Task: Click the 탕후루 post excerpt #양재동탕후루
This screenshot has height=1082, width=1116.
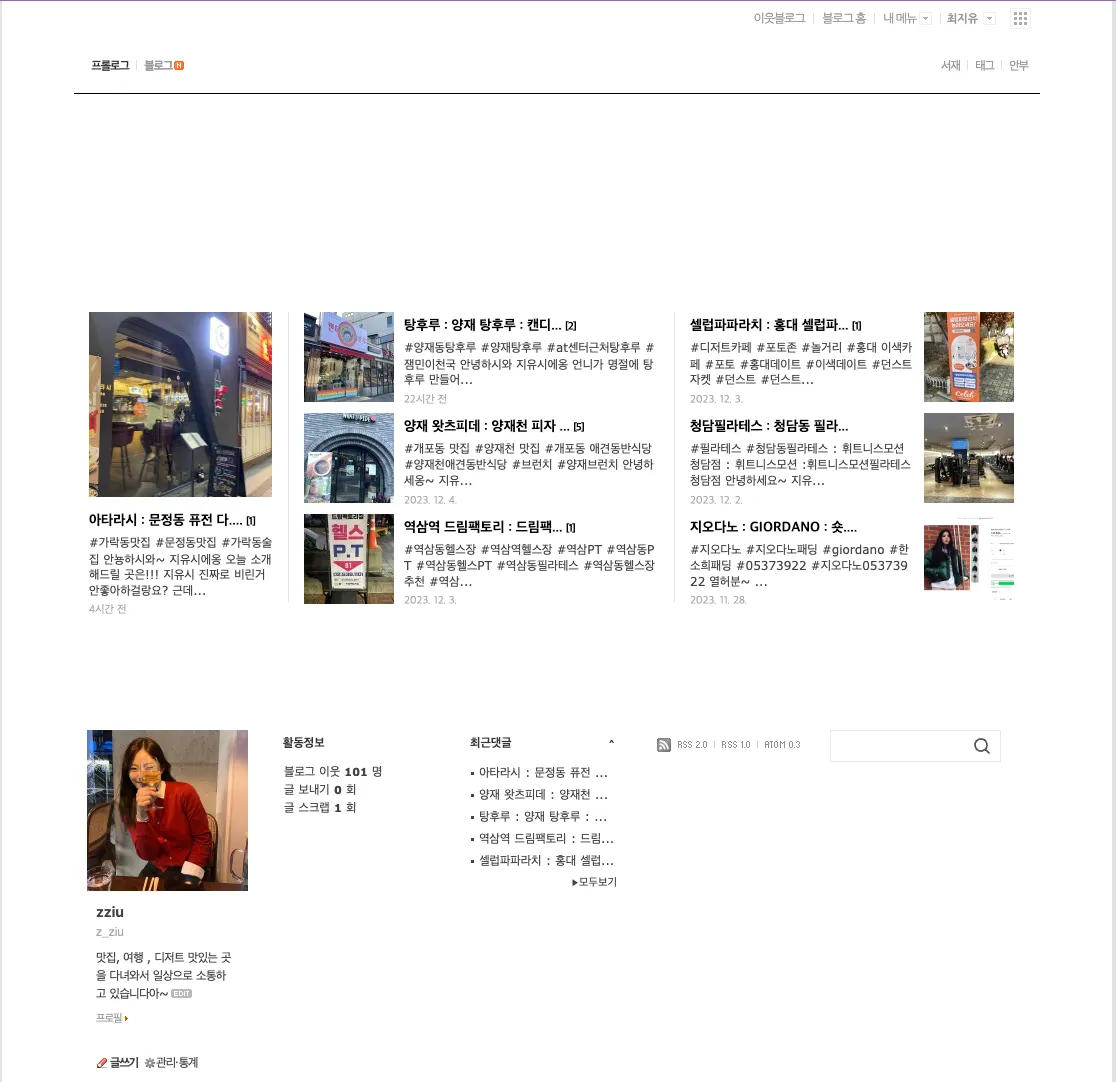Action: coord(529,364)
